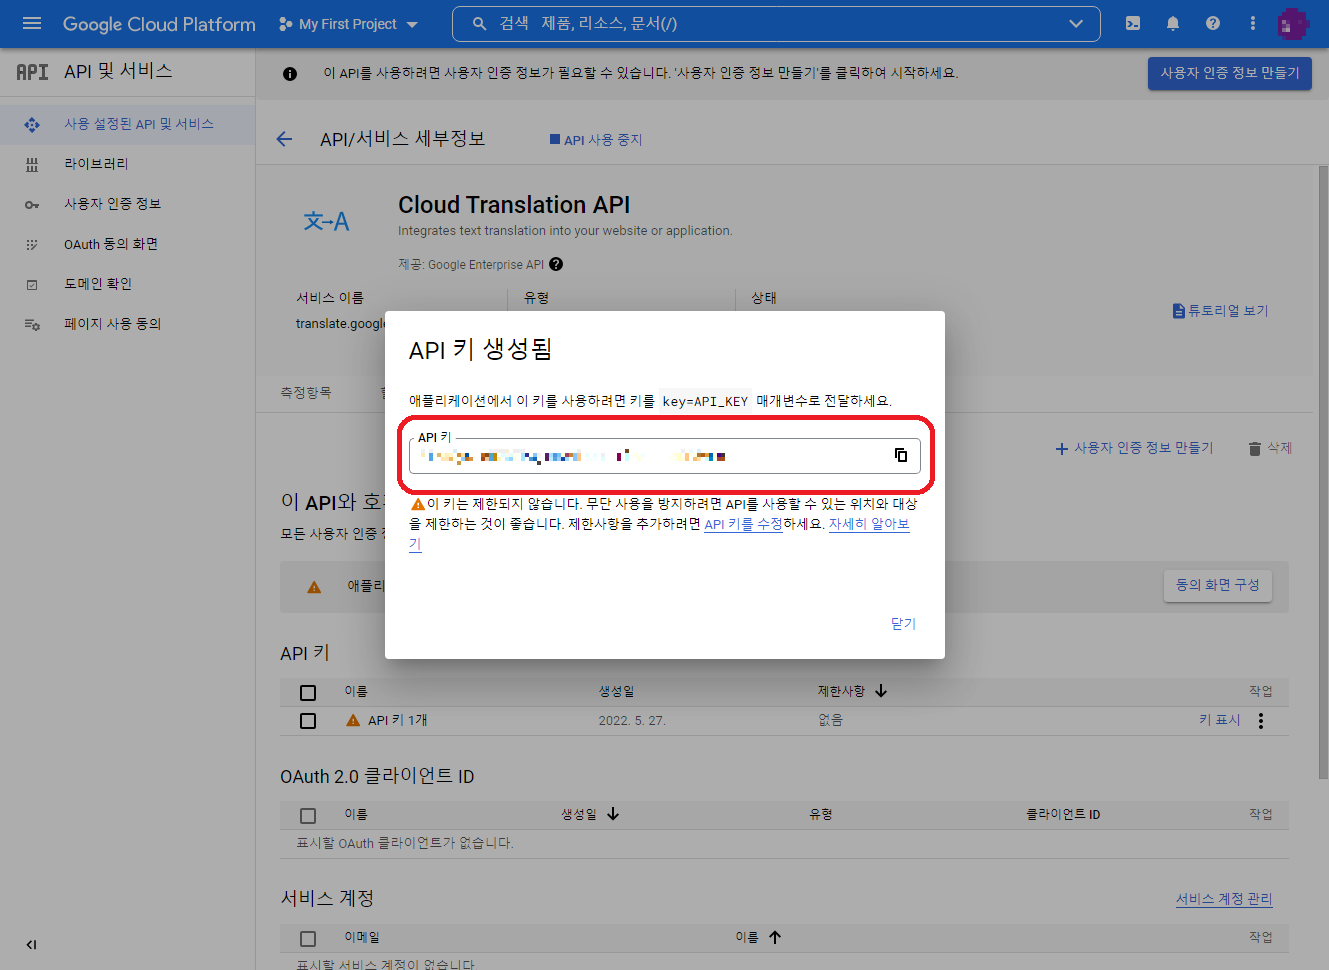Viewport: 1329px width, 970px height.
Task: Copy the API key to clipboard
Action: click(901, 454)
